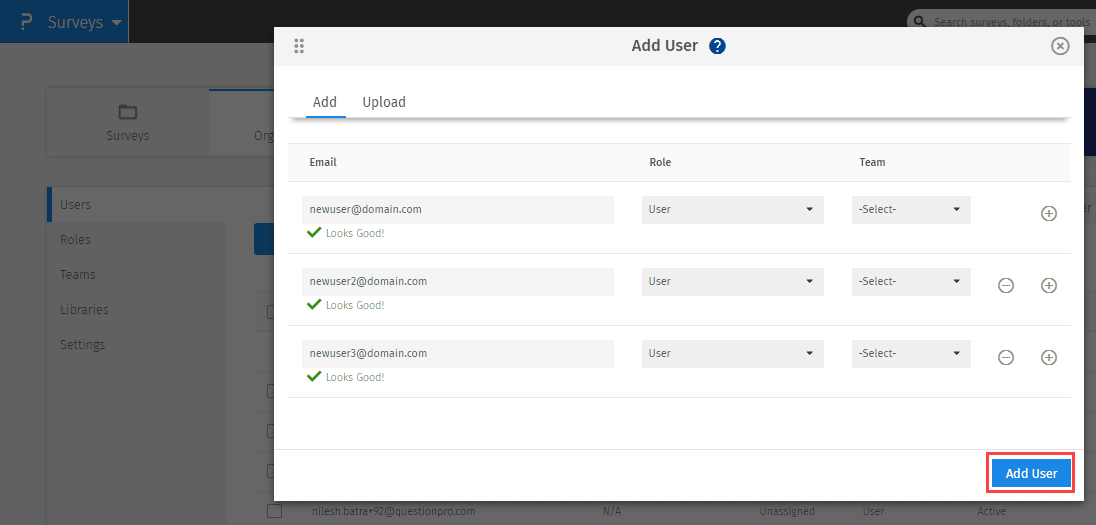Add a row after newuser3@domain.com with the plus icon
This screenshot has height=525, width=1096.
pyautogui.click(x=1048, y=357)
